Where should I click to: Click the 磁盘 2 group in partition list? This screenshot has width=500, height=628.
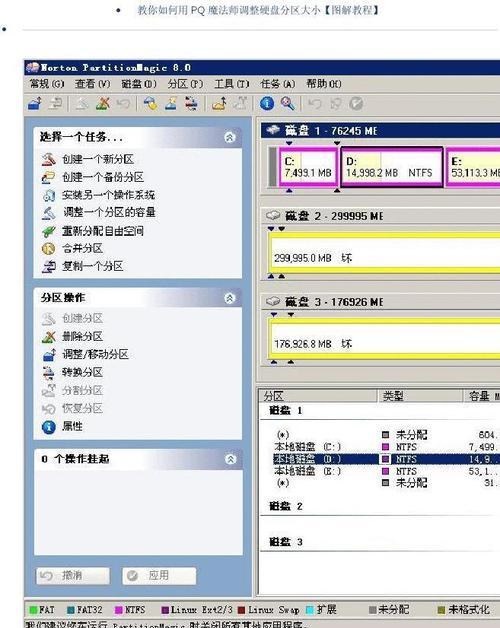pyautogui.click(x=286, y=506)
